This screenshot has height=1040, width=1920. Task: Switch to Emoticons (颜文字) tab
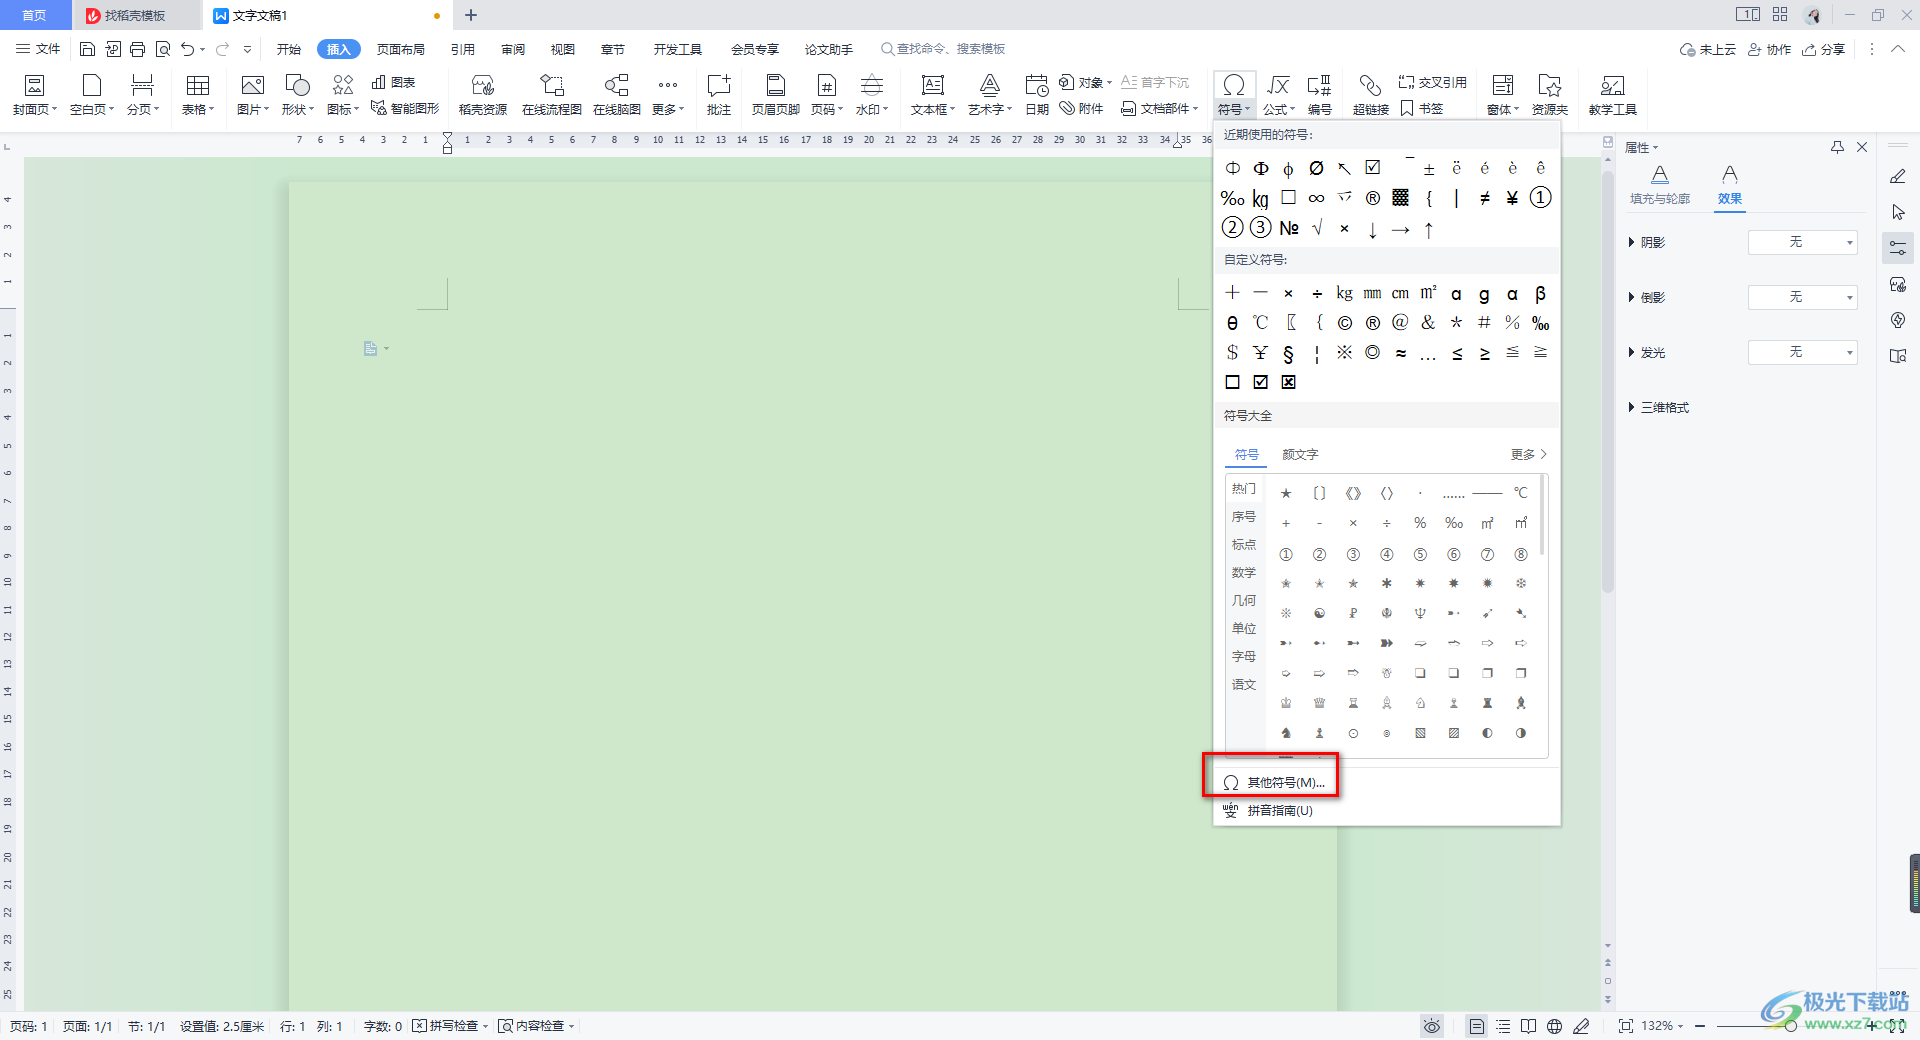(x=1300, y=454)
